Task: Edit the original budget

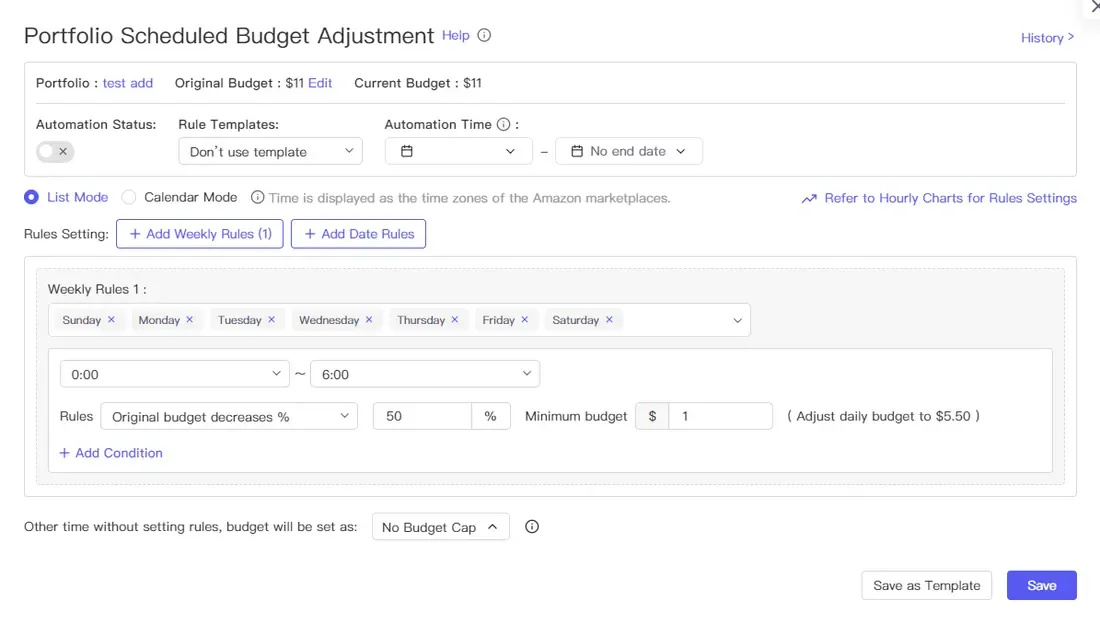Action: pyautogui.click(x=320, y=83)
